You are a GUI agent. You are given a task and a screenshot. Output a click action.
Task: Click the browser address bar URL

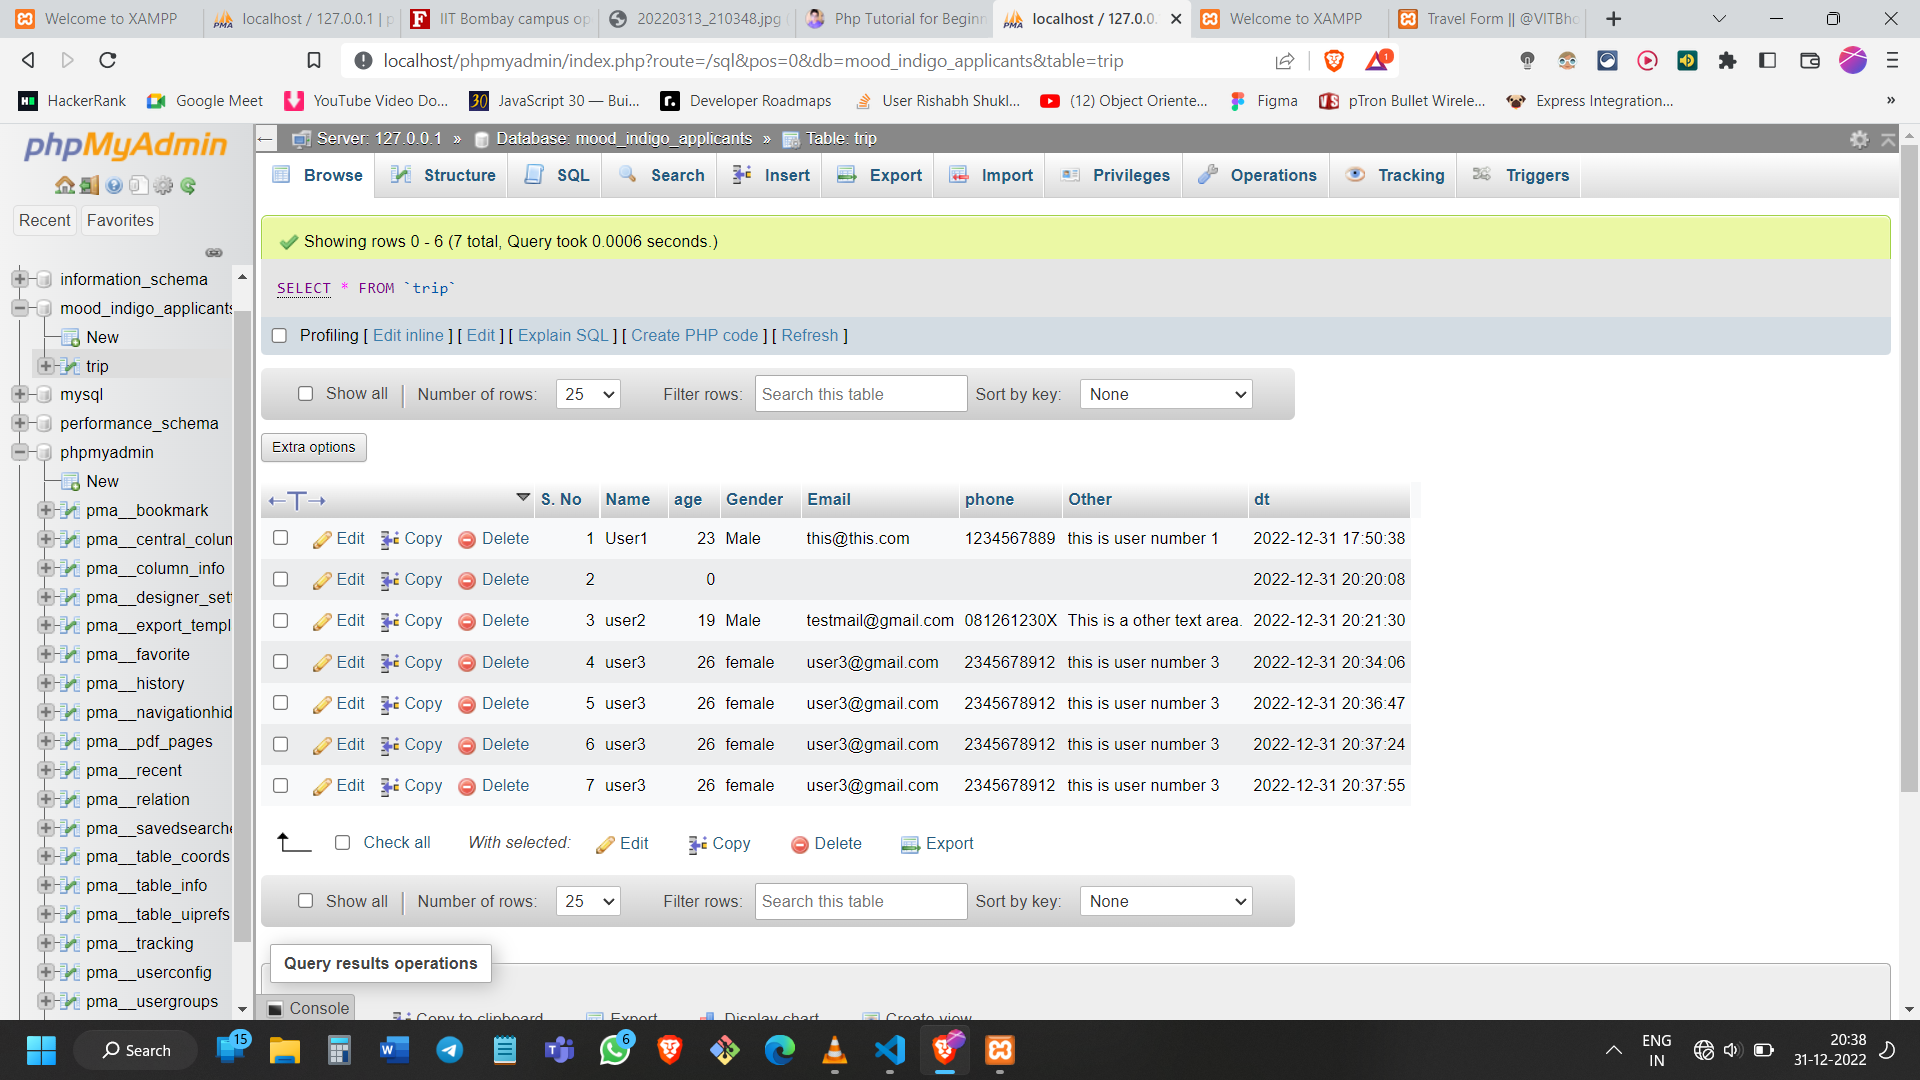[x=753, y=61]
